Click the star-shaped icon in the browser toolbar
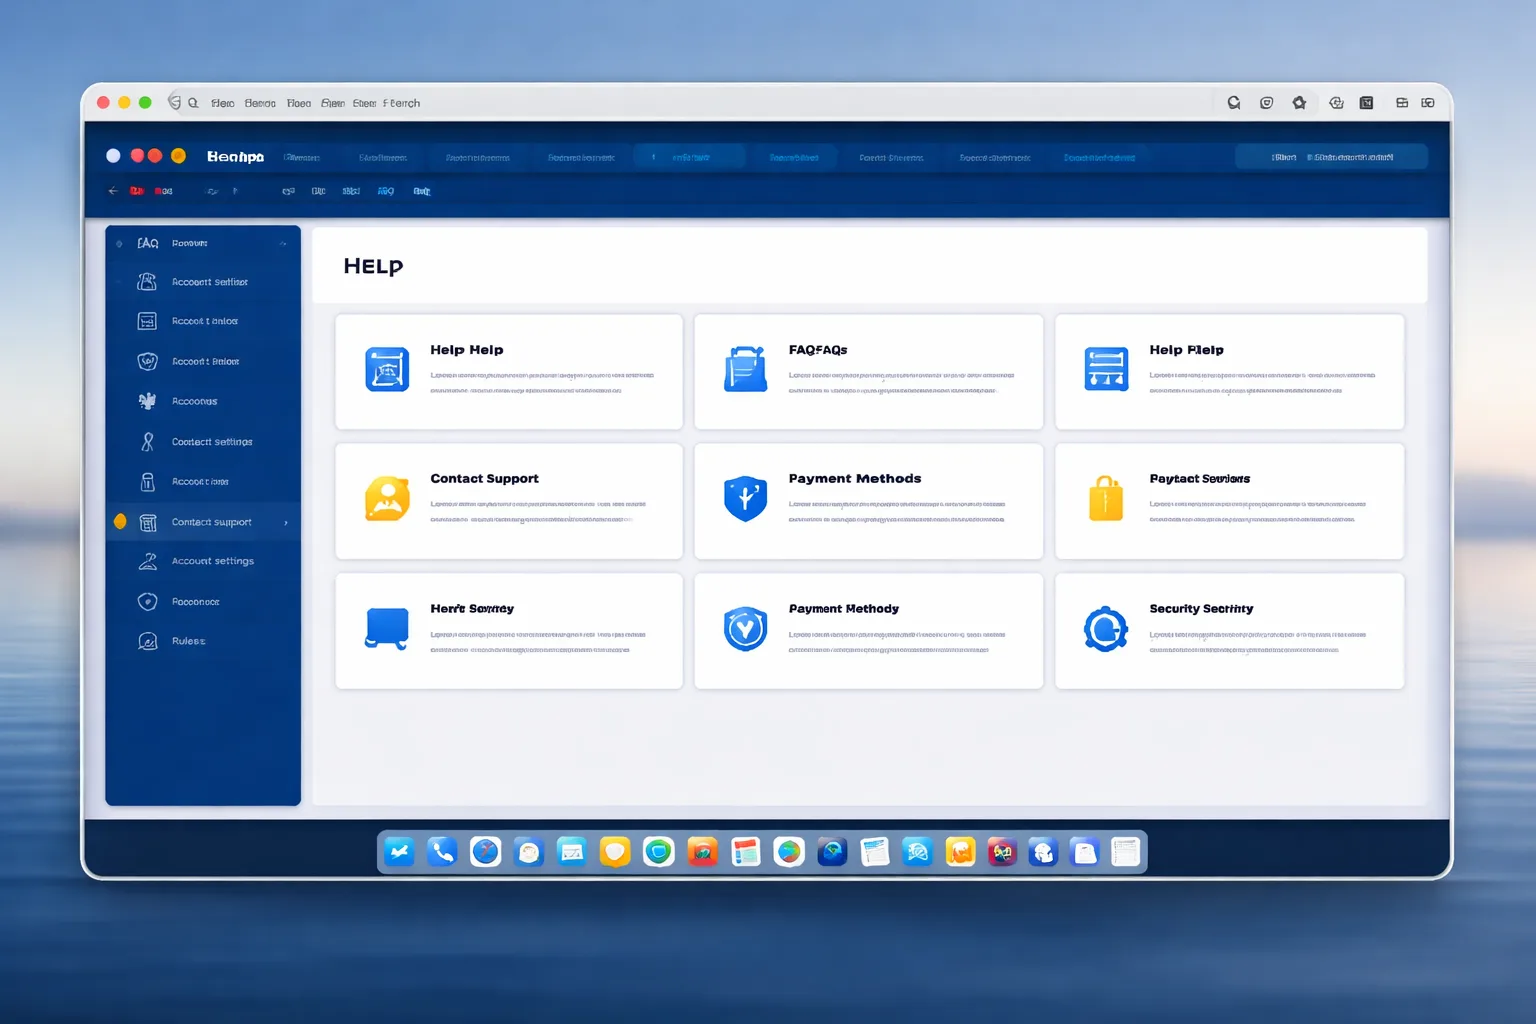Screen dimensions: 1536x1024 tap(1299, 103)
